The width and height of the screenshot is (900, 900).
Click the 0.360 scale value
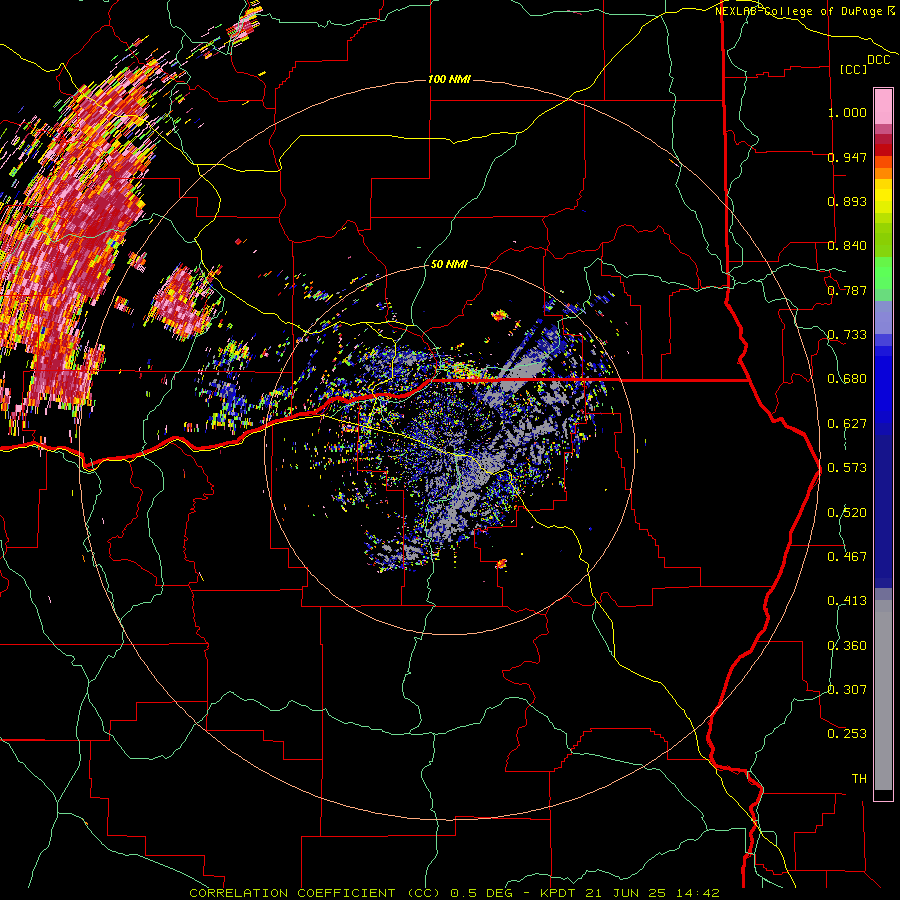847,646
